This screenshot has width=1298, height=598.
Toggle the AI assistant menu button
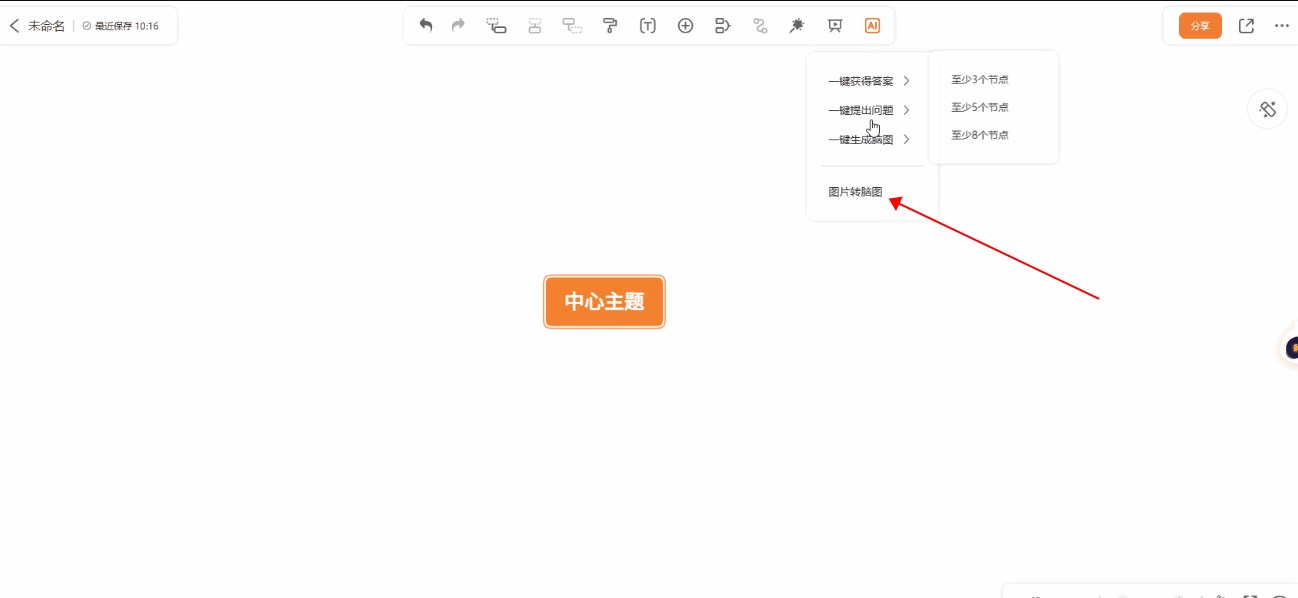pyautogui.click(x=872, y=26)
